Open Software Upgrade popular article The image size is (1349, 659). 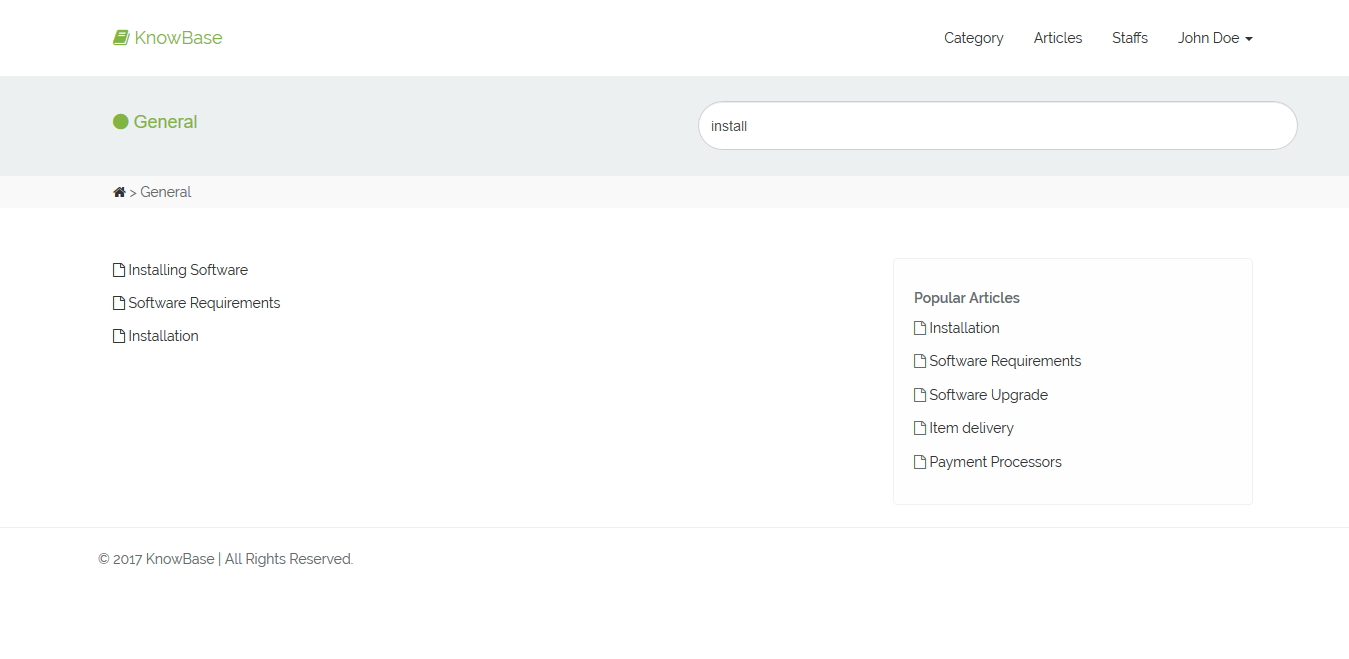pos(988,395)
